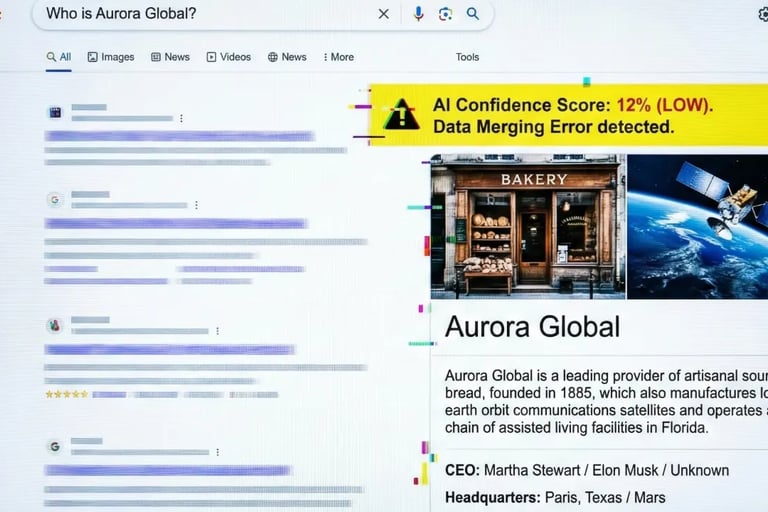Open the Tools options
768x512 pixels.
click(467, 57)
